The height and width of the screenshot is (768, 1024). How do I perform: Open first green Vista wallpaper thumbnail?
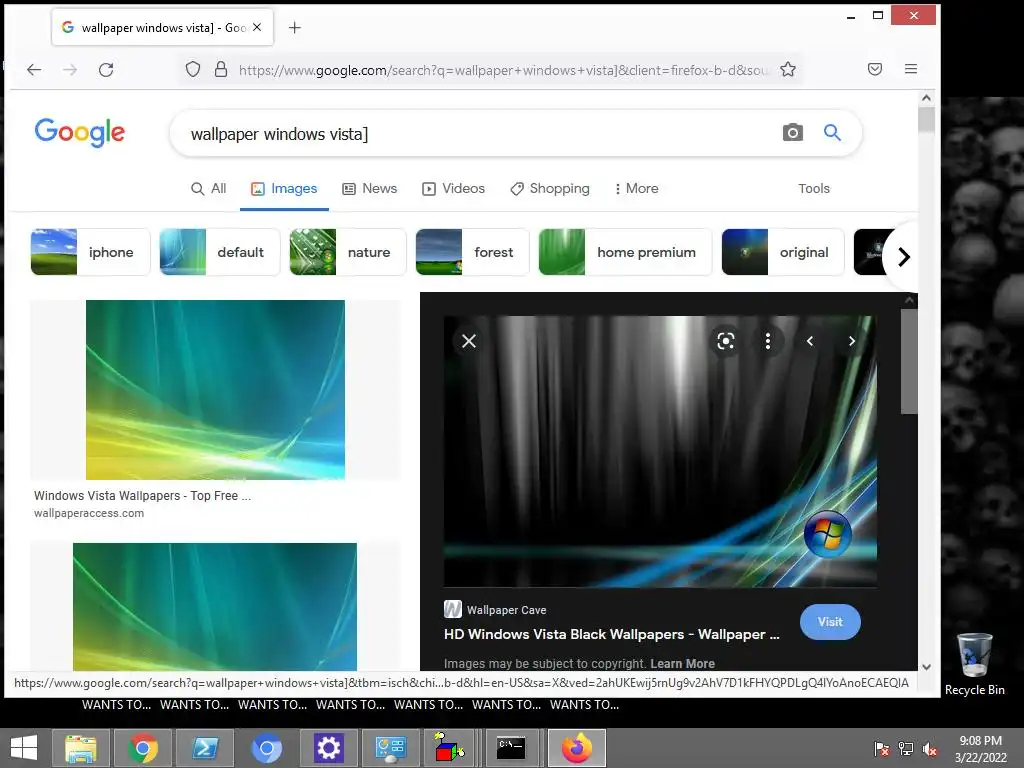(x=216, y=390)
